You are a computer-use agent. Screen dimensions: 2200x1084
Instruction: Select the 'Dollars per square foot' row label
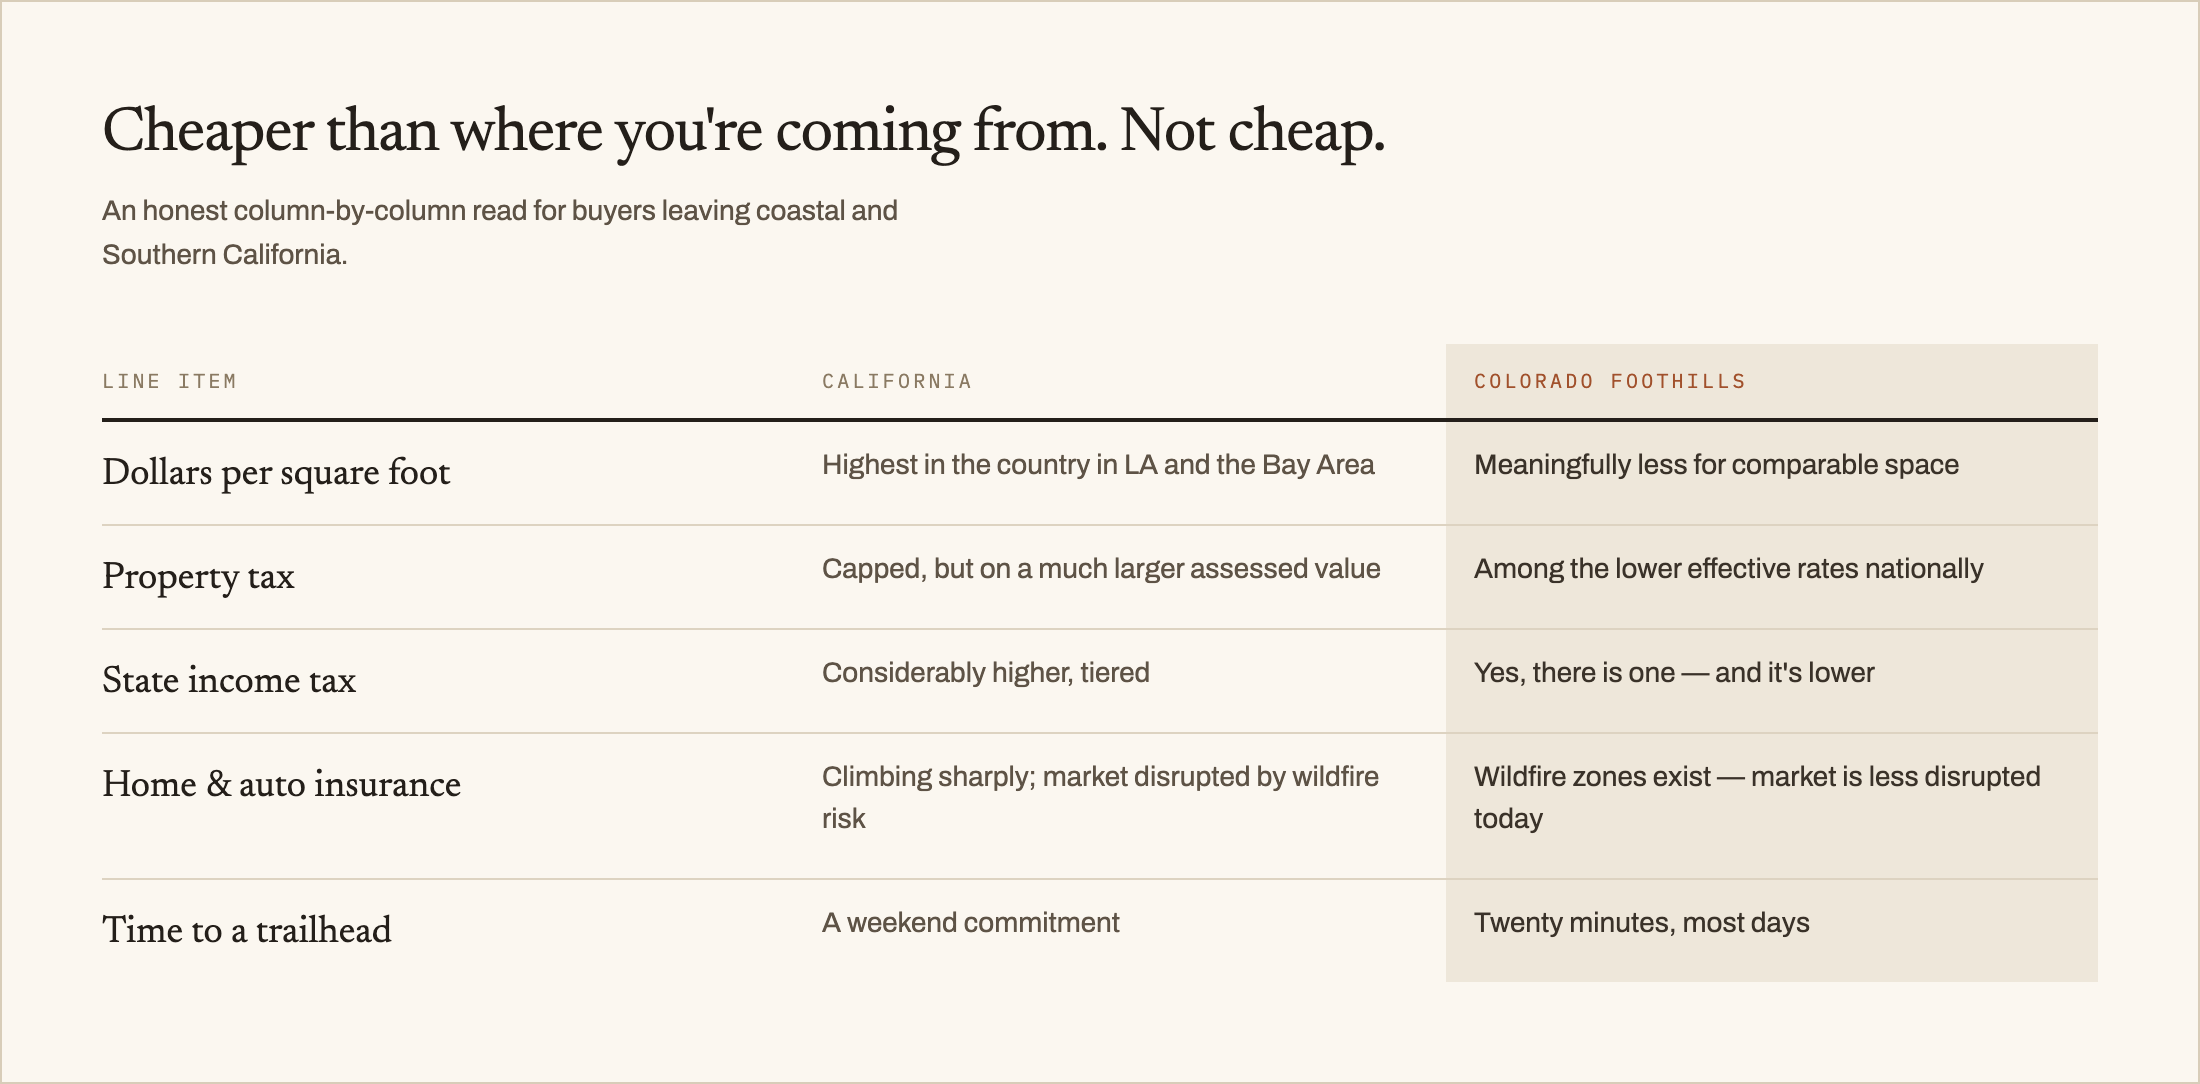pos(276,472)
